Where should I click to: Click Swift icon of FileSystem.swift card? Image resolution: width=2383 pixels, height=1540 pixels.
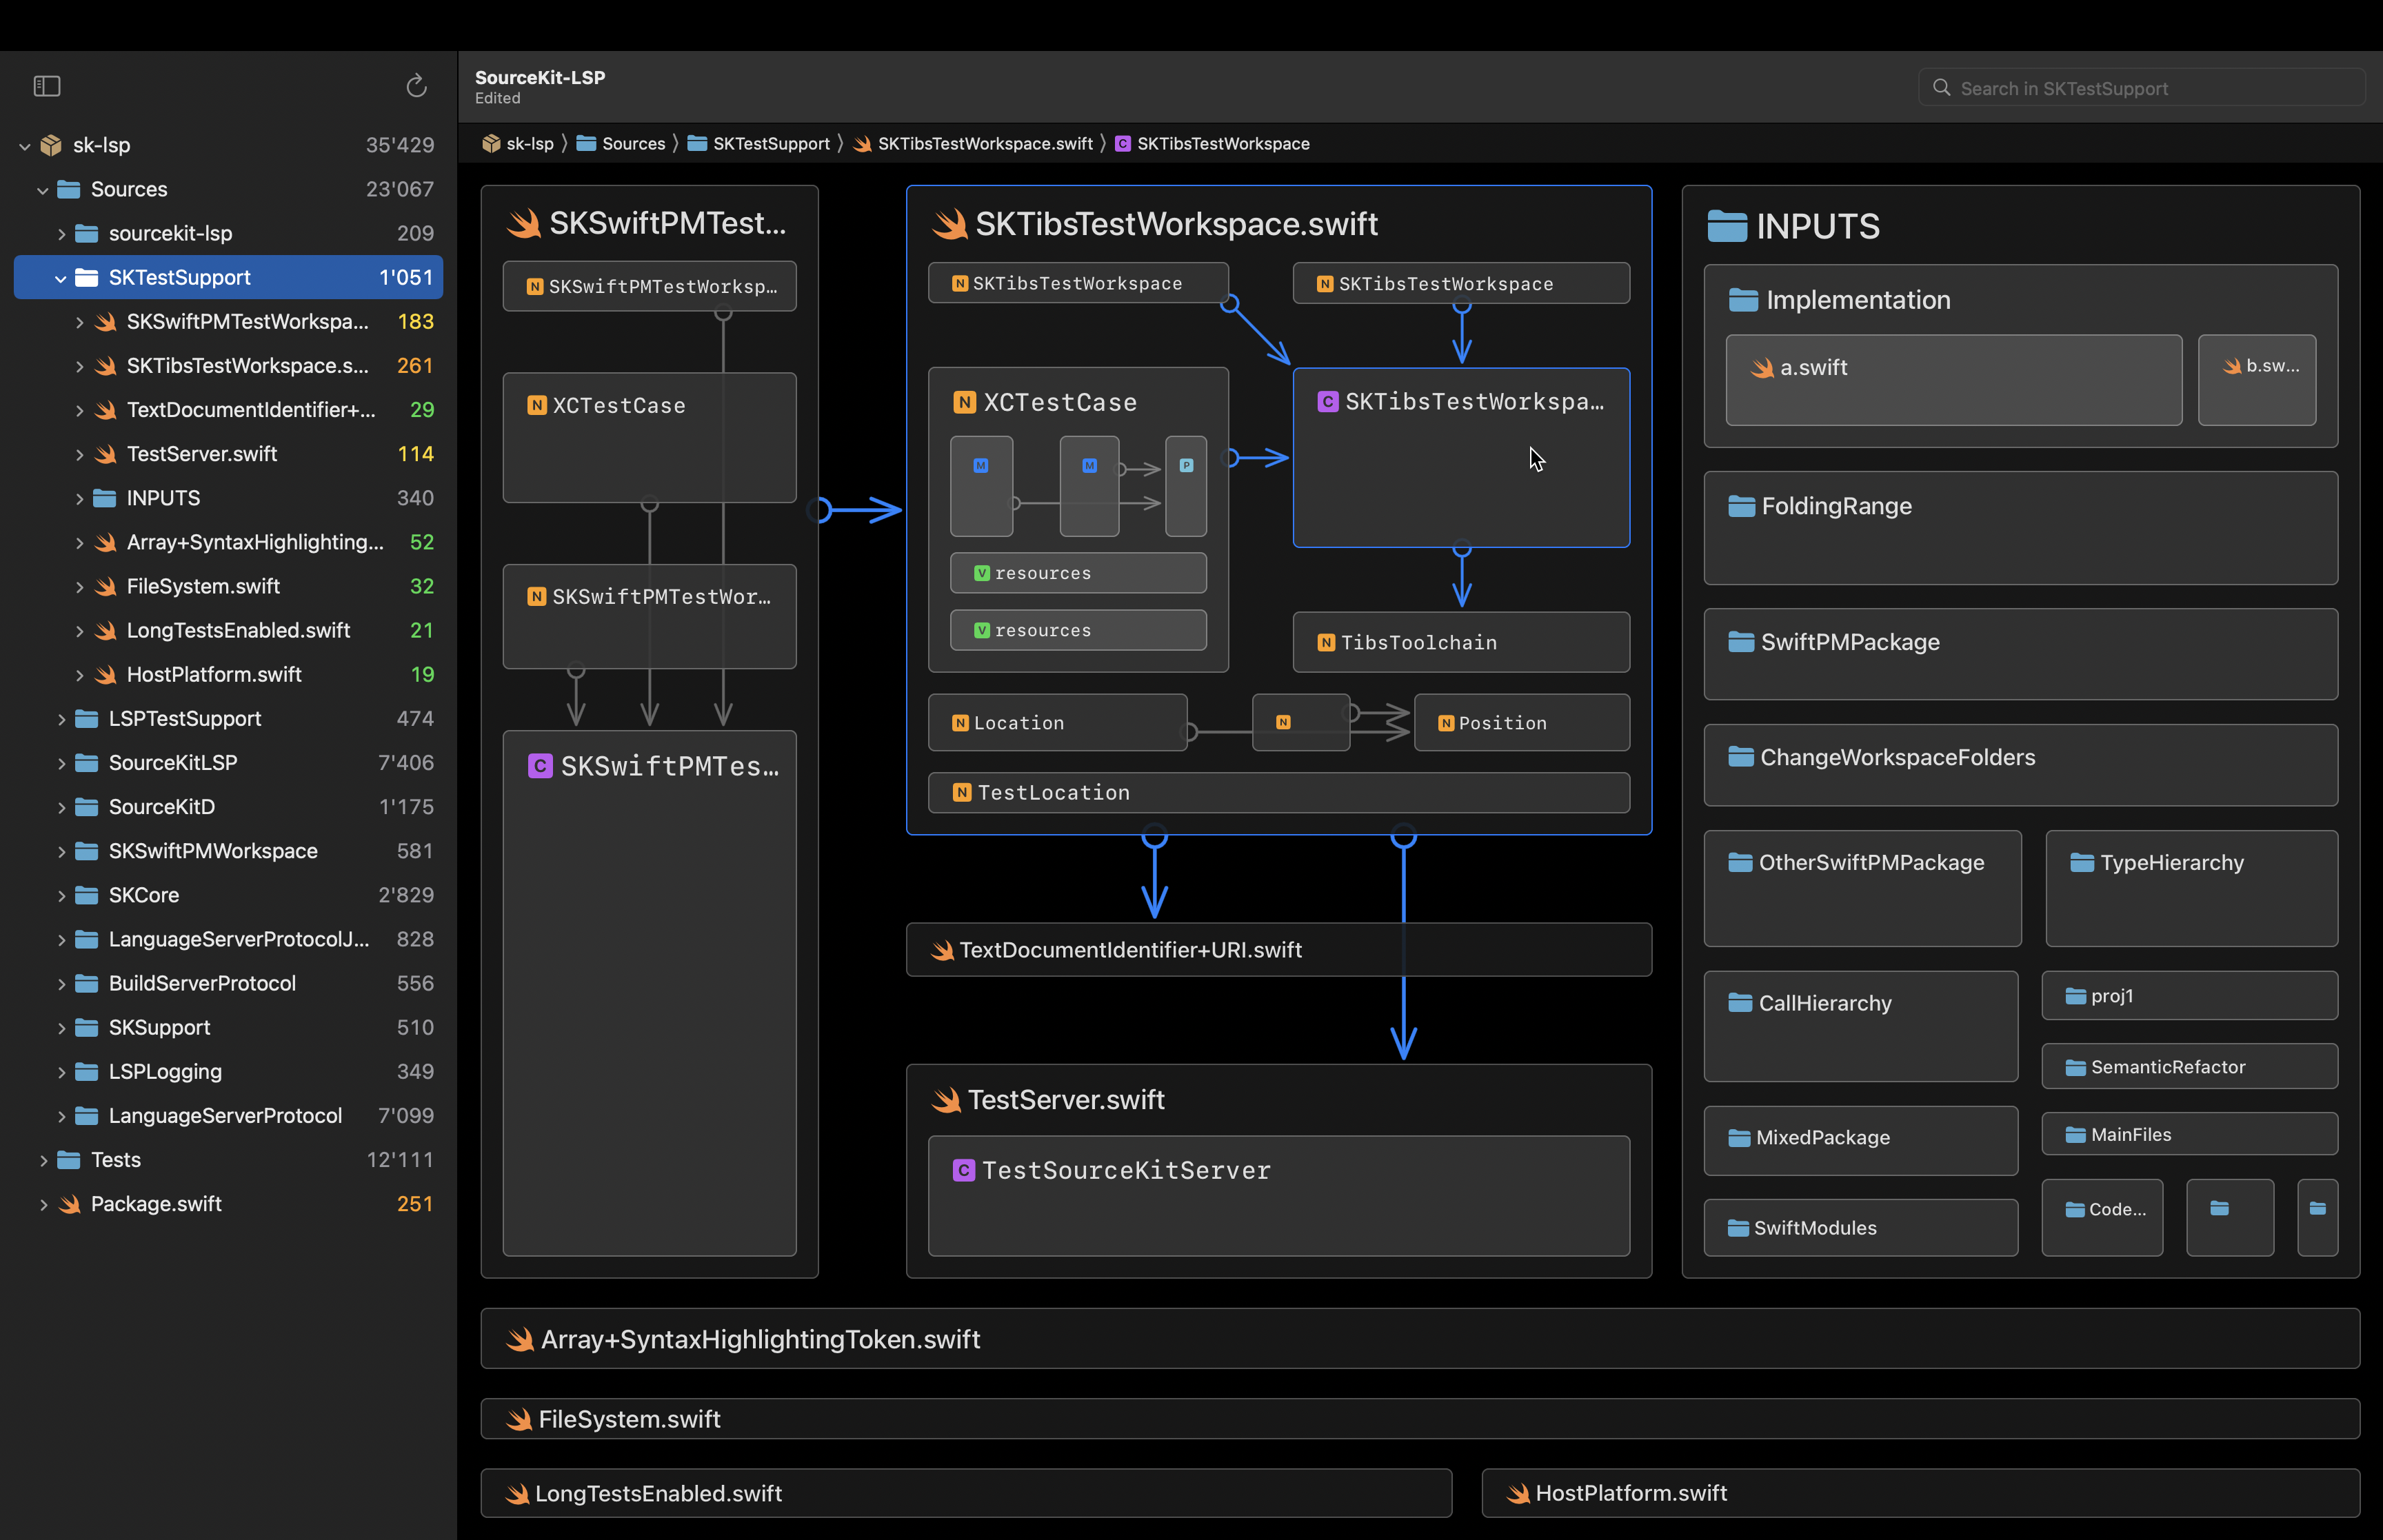click(519, 1419)
